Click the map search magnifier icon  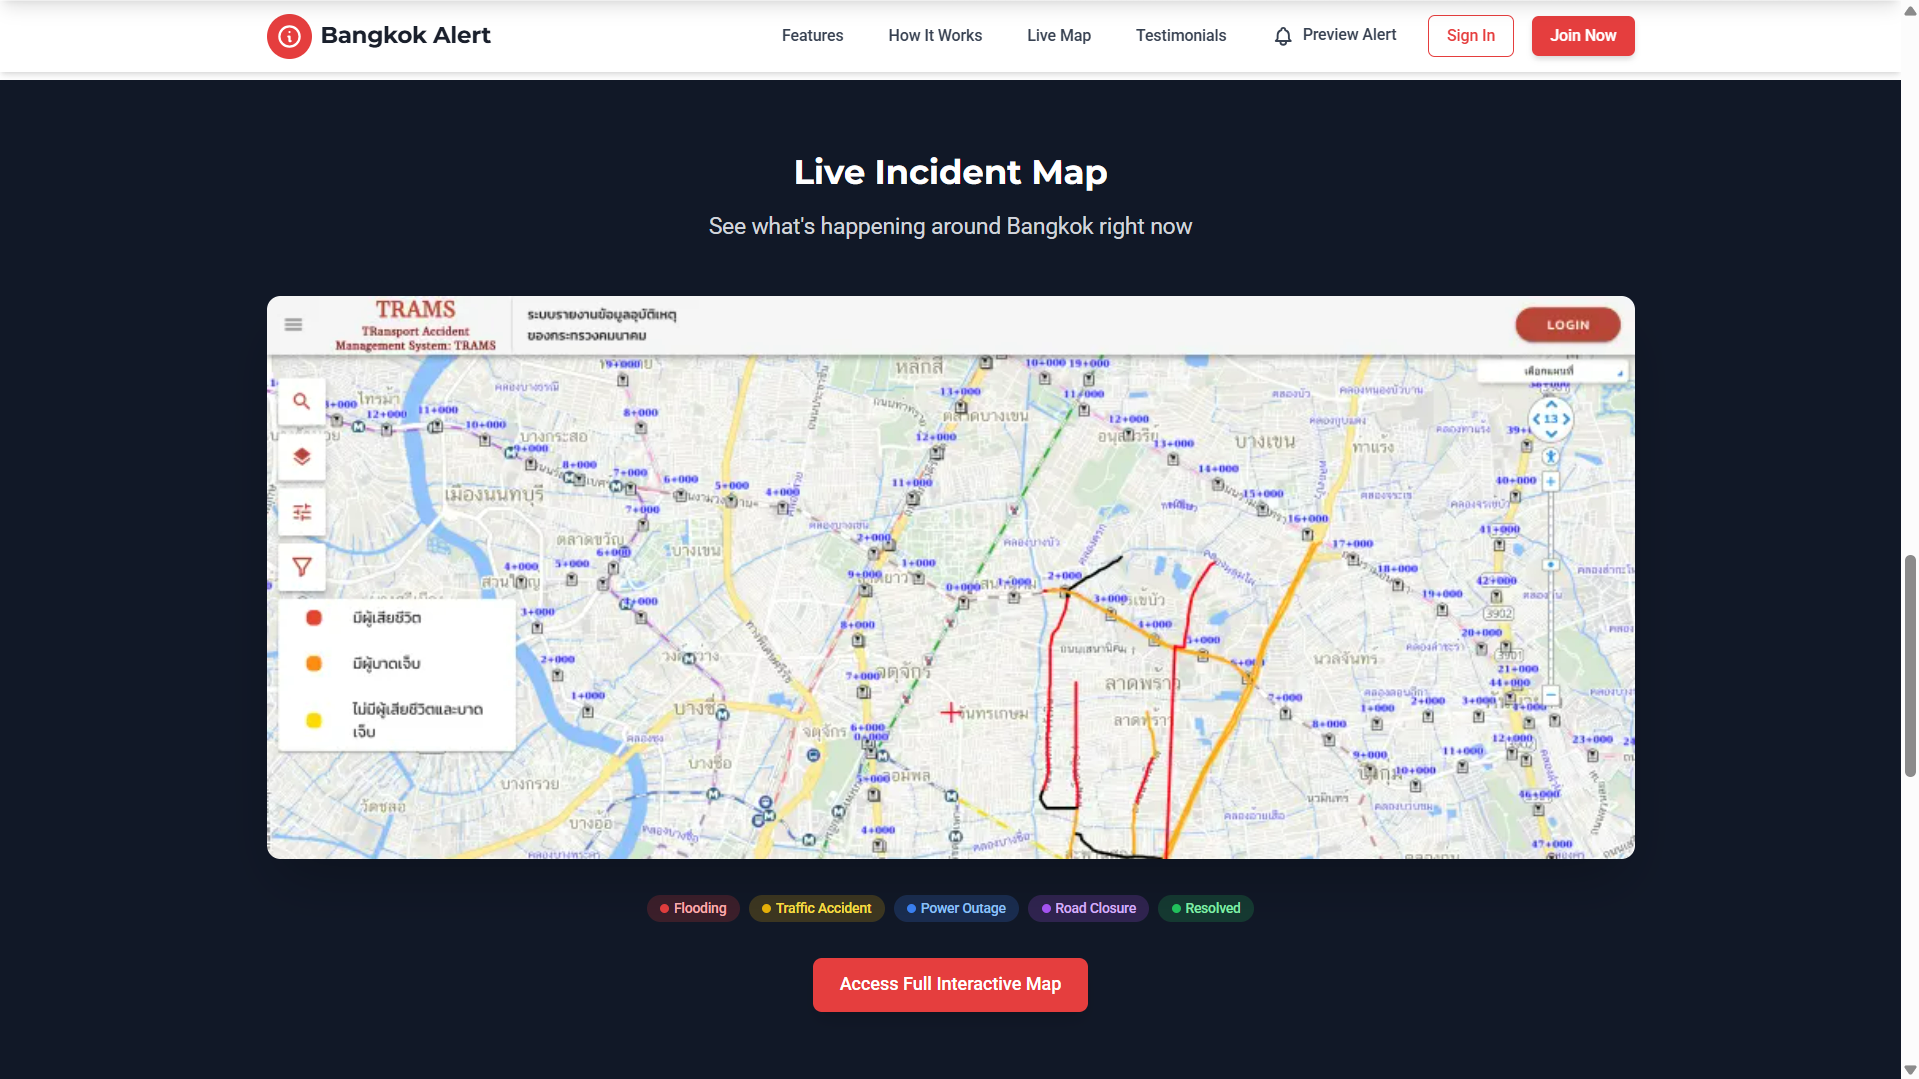301,402
